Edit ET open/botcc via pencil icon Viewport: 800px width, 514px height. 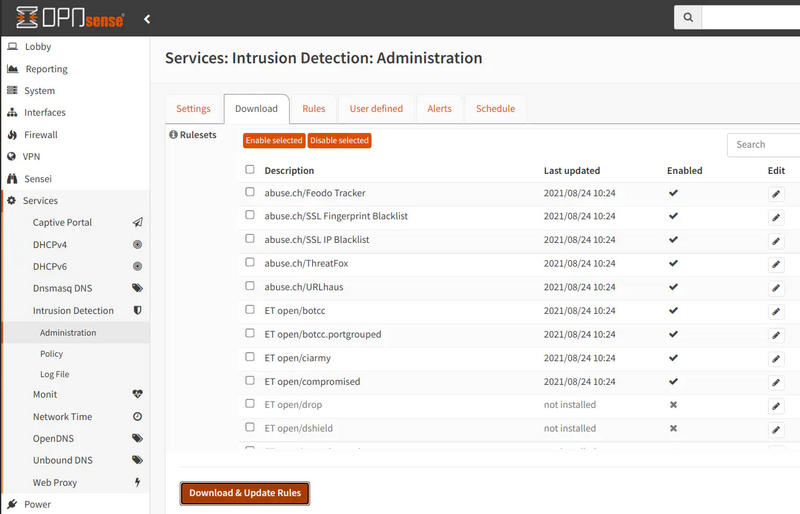click(776, 311)
